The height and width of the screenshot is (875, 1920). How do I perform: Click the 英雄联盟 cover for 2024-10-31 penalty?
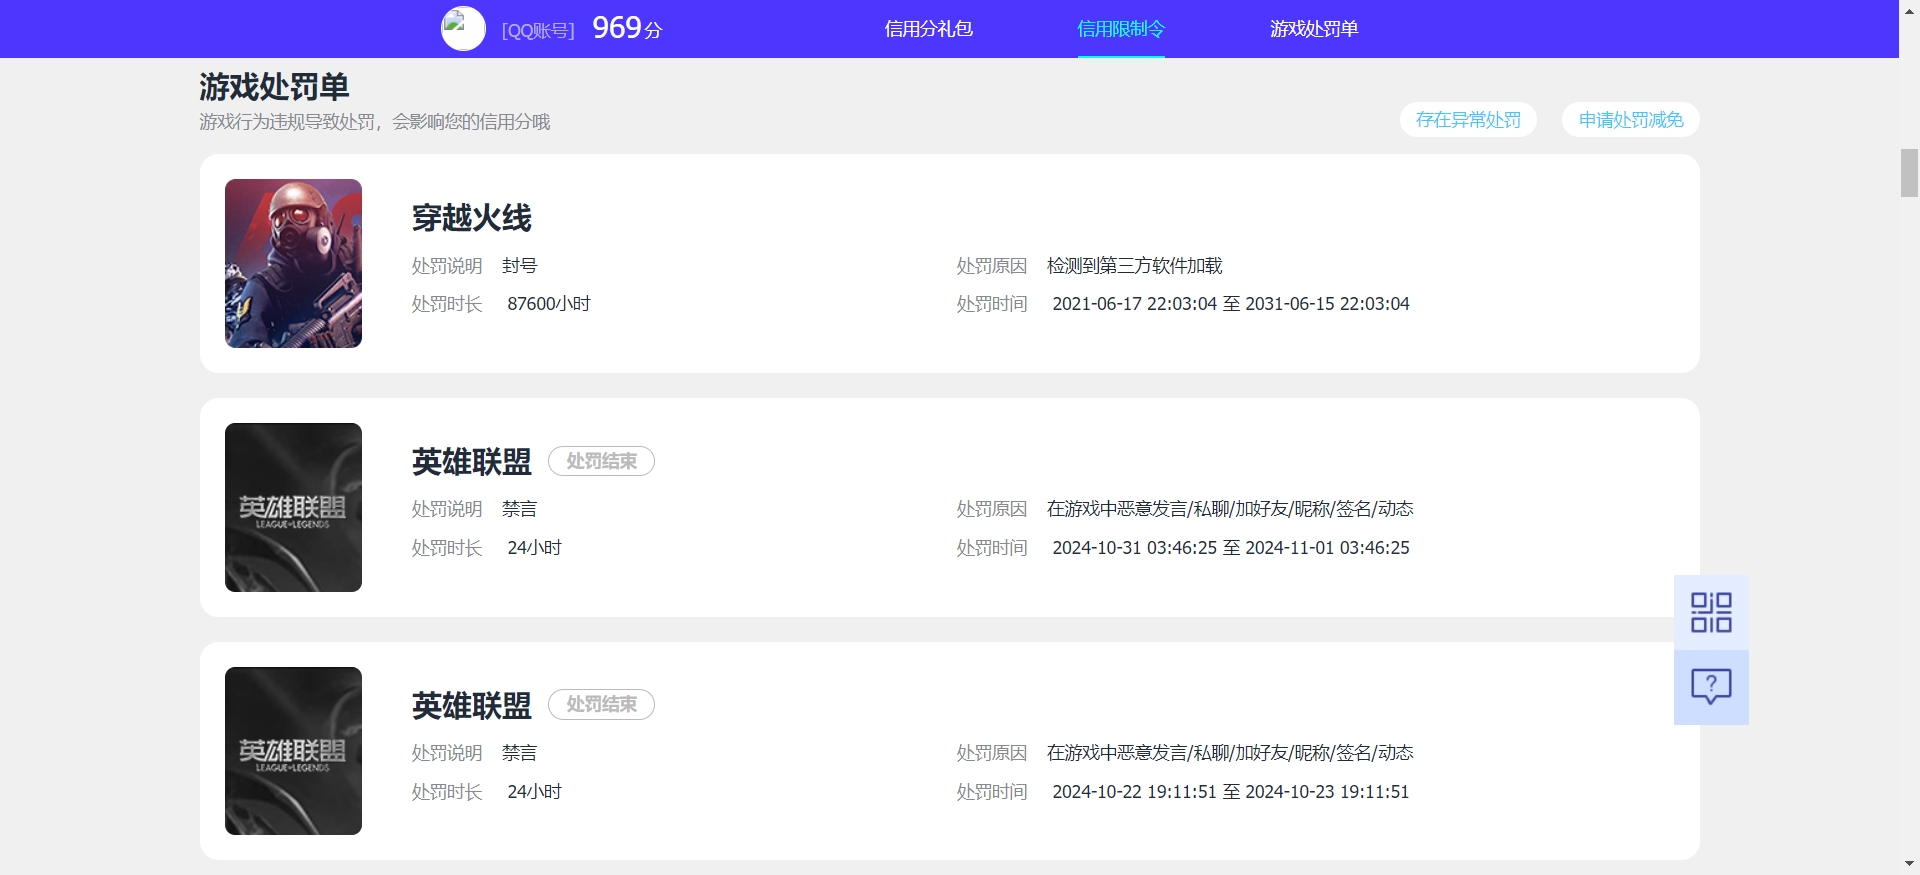point(293,507)
